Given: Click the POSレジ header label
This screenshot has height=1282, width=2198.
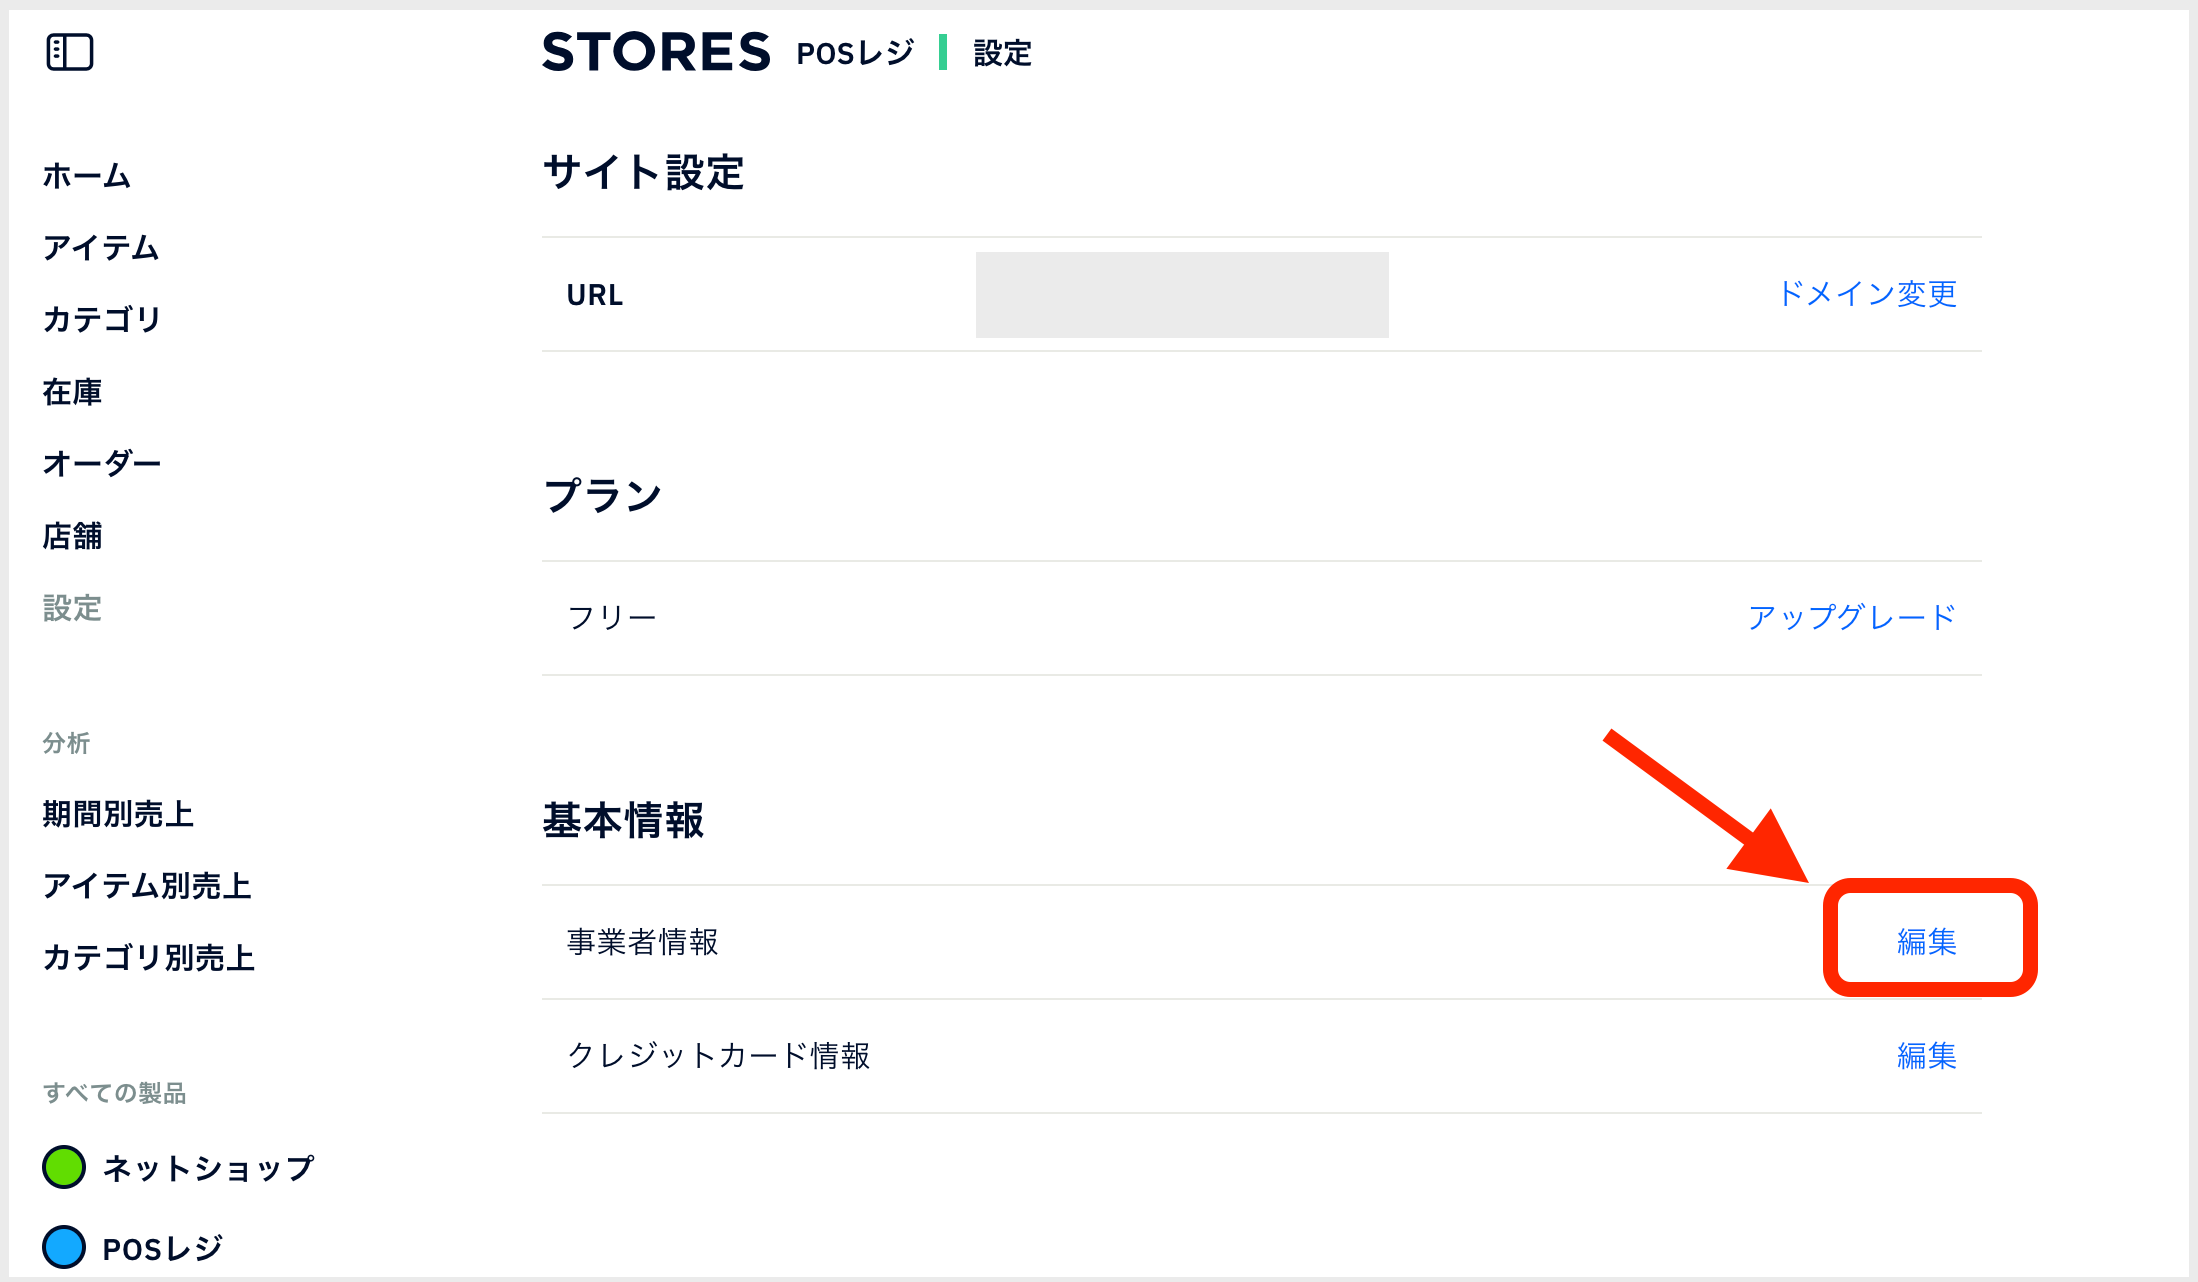Looking at the screenshot, I should [x=855, y=53].
